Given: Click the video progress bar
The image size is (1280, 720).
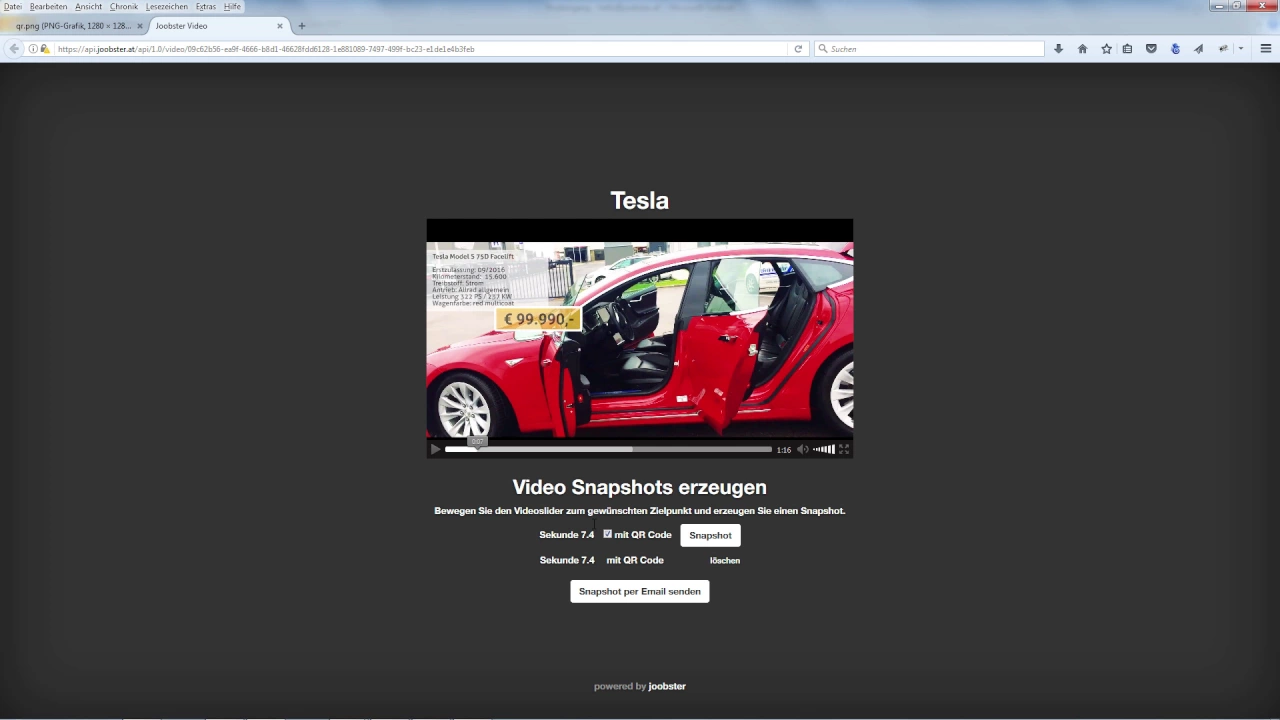Looking at the screenshot, I should coord(608,450).
